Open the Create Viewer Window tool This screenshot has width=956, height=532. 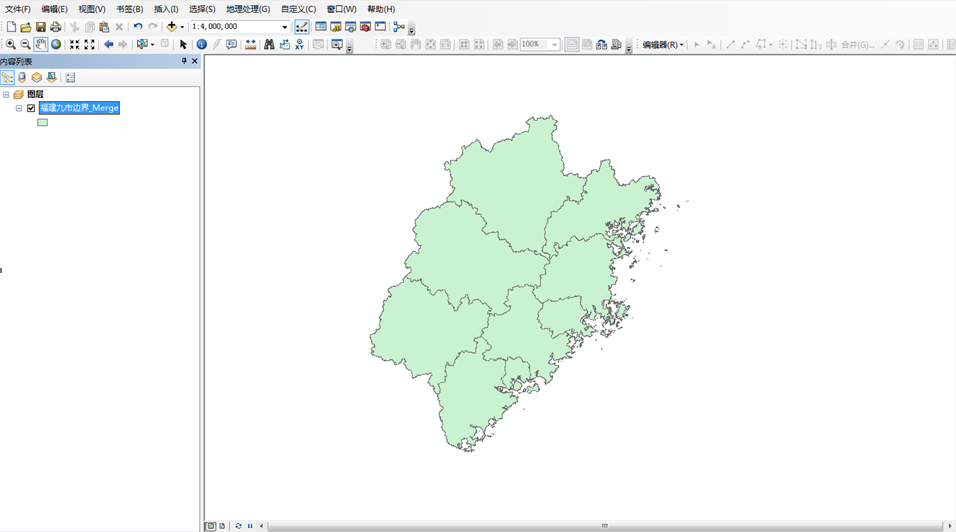(x=337, y=44)
